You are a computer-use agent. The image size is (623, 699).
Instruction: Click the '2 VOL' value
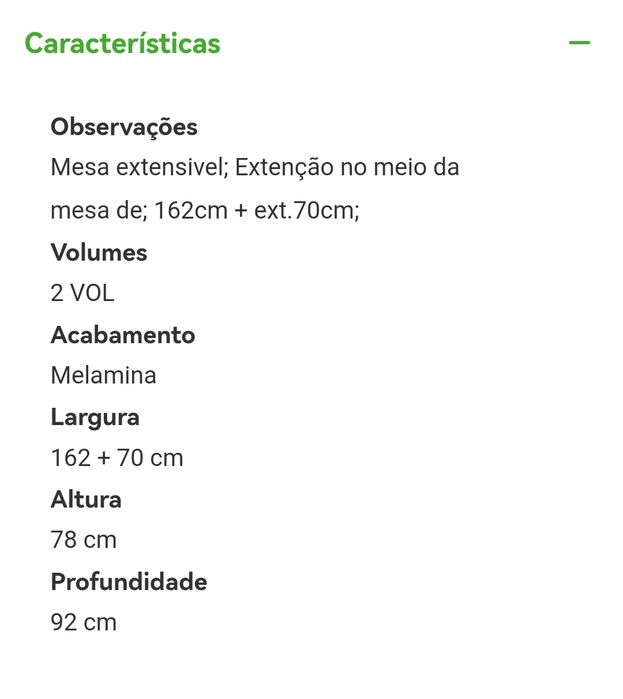pos(82,293)
